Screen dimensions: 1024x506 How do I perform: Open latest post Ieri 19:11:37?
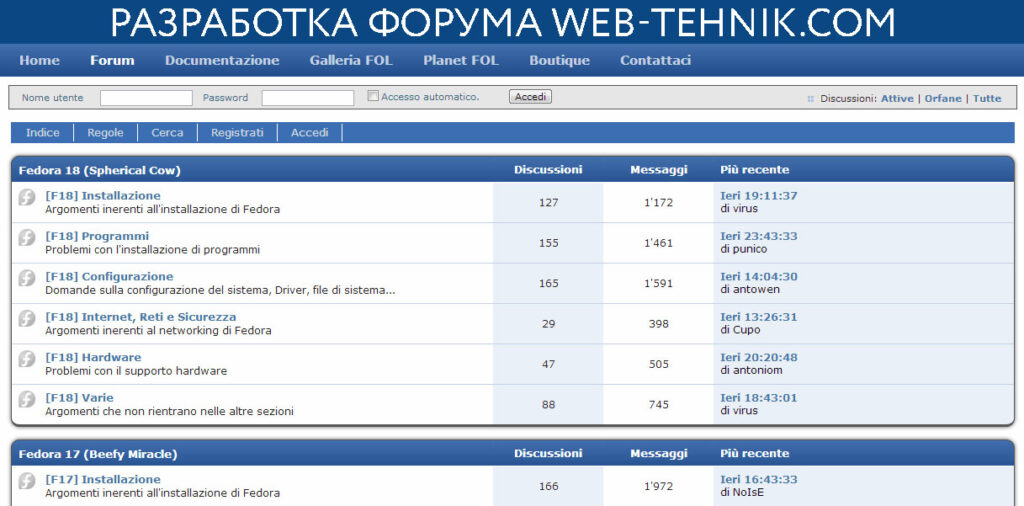758,196
